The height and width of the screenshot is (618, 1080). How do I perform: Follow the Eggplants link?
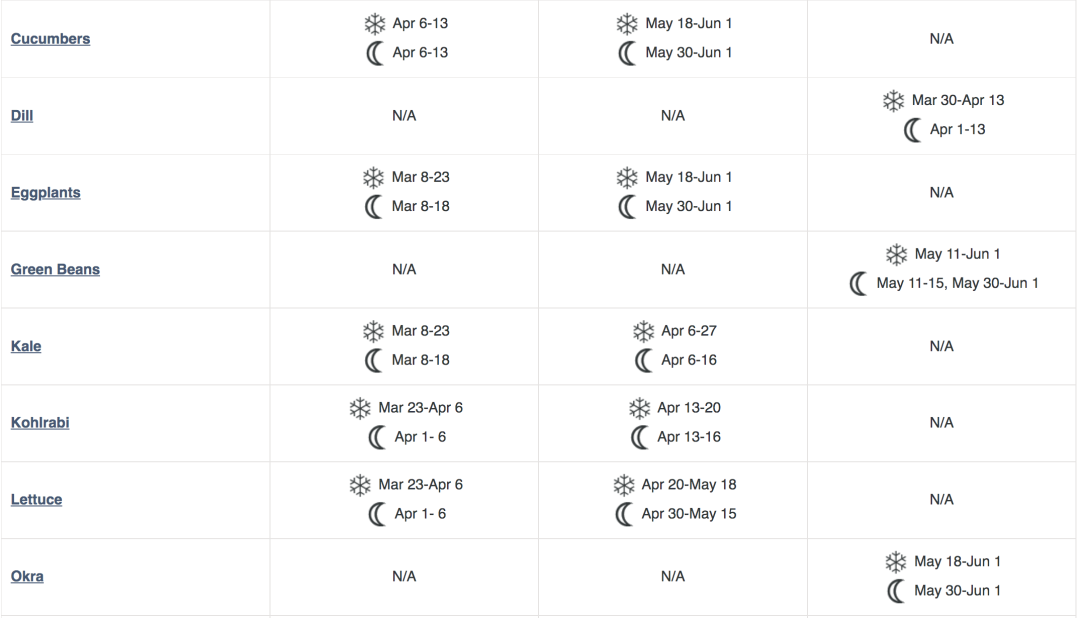[x=45, y=193]
